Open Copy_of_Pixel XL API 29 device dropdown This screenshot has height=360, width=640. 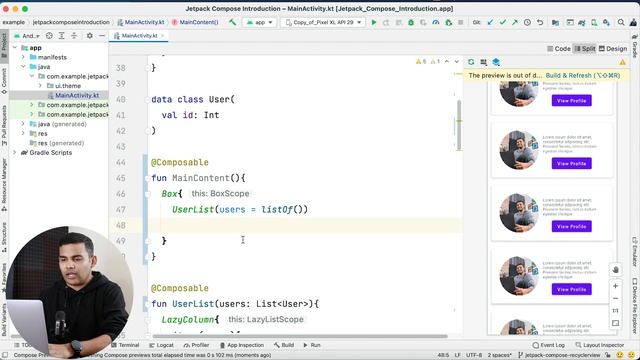(x=323, y=22)
